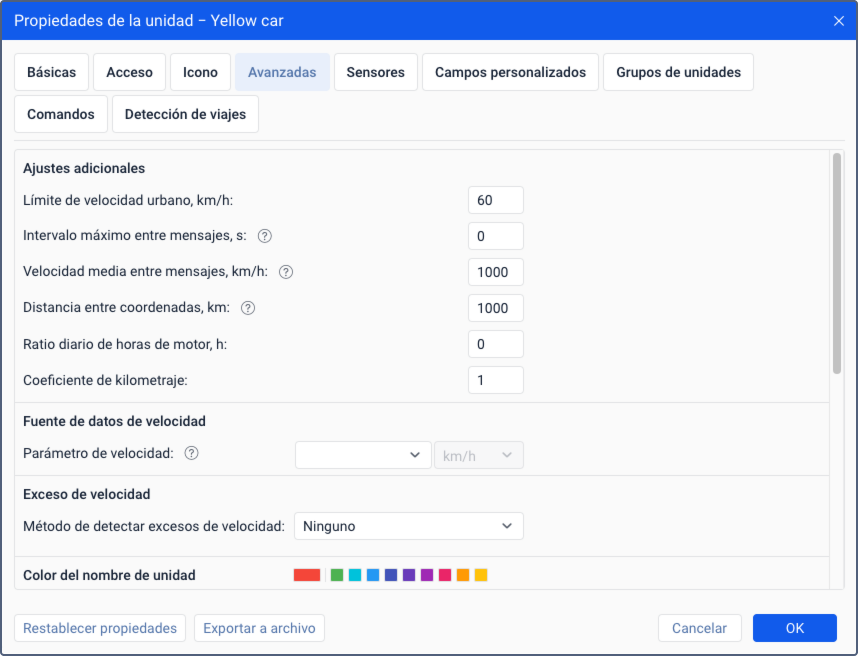This screenshot has height=656, width=858.
Task: Click help icon next to Distancia entre coordenadas
Action: [x=248, y=308]
